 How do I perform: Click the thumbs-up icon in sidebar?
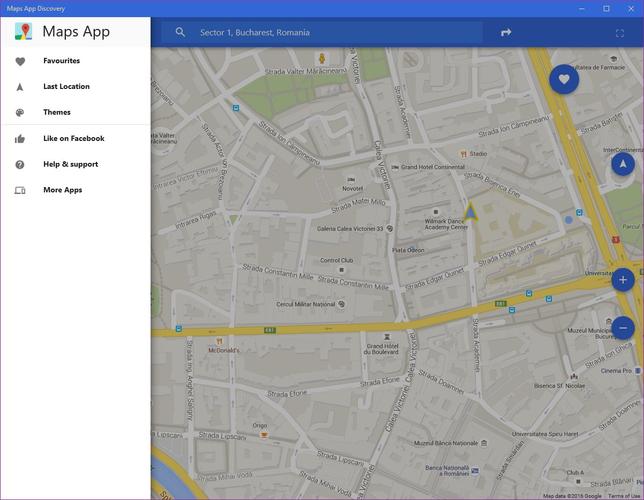point(20,138)
